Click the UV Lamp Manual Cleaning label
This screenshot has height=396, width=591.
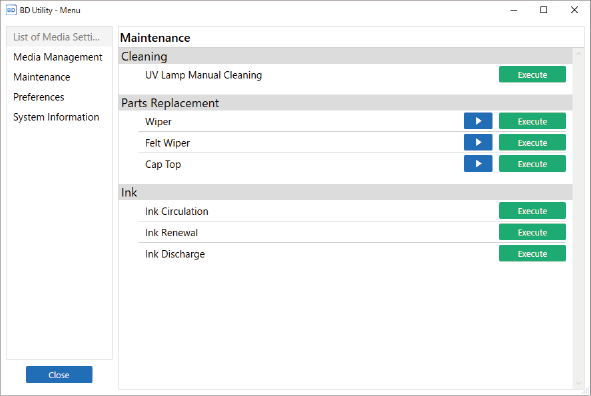204,75
